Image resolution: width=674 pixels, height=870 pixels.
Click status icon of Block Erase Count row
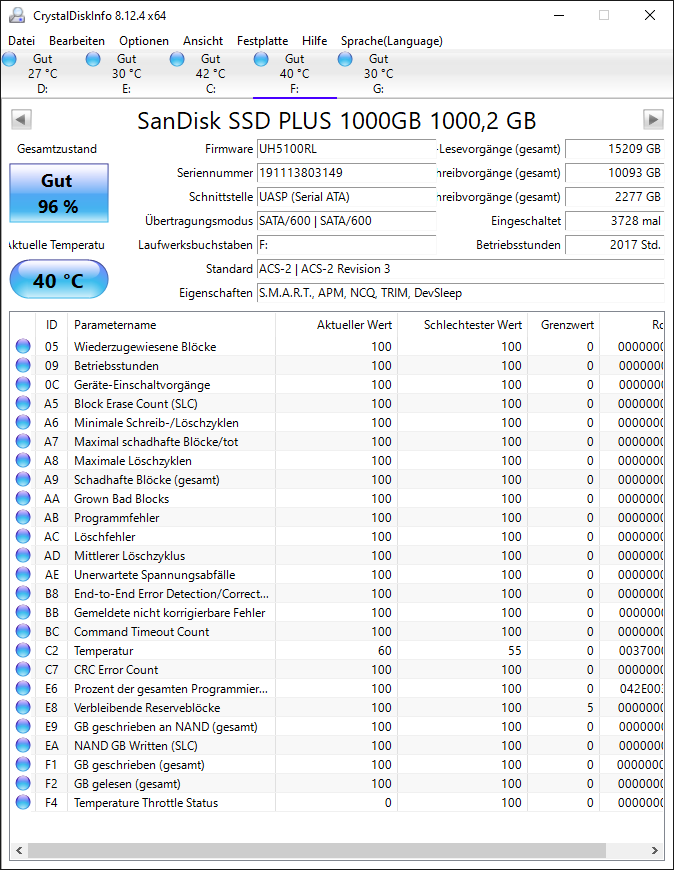coord(23,403)
